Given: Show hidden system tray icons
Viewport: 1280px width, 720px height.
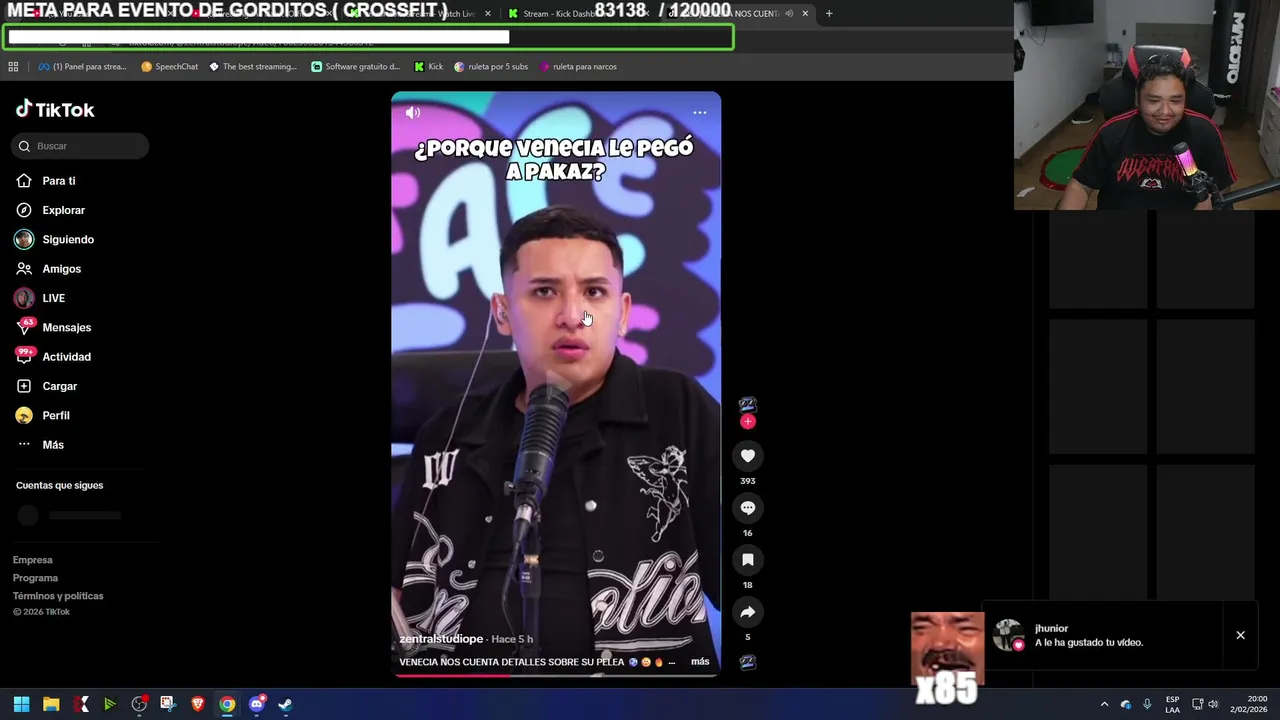Looking at the screenshot, I should (1104, 704).
